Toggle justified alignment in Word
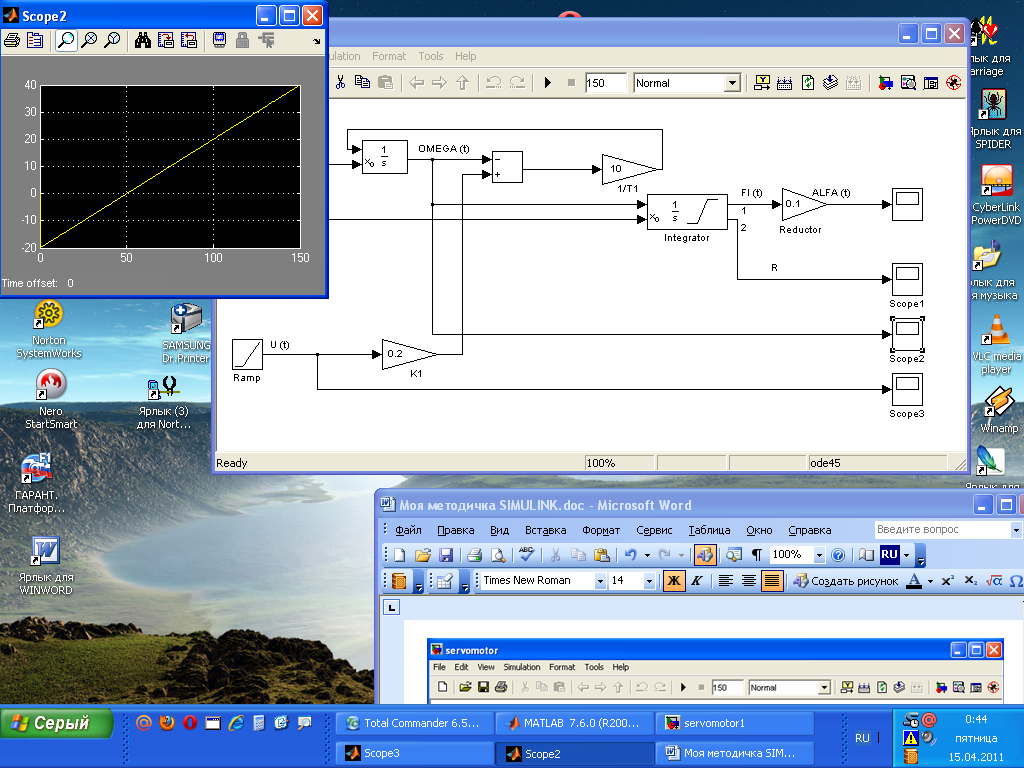 (772, 581)
